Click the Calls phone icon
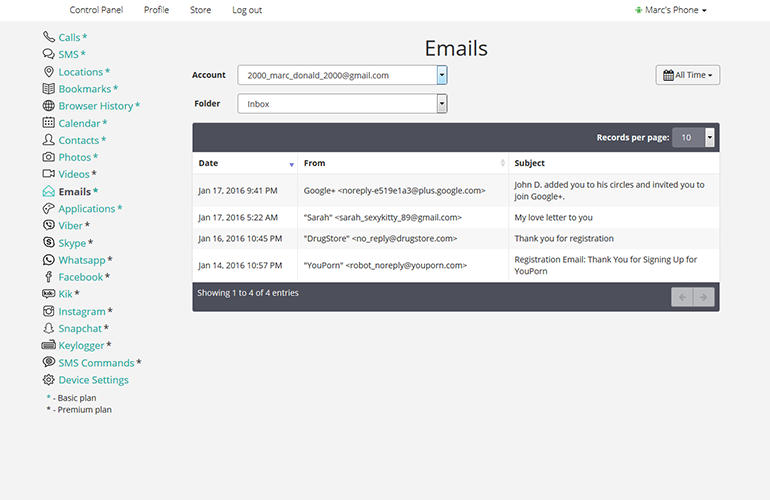Screen dimensions: 770x500 coord(49,37)
